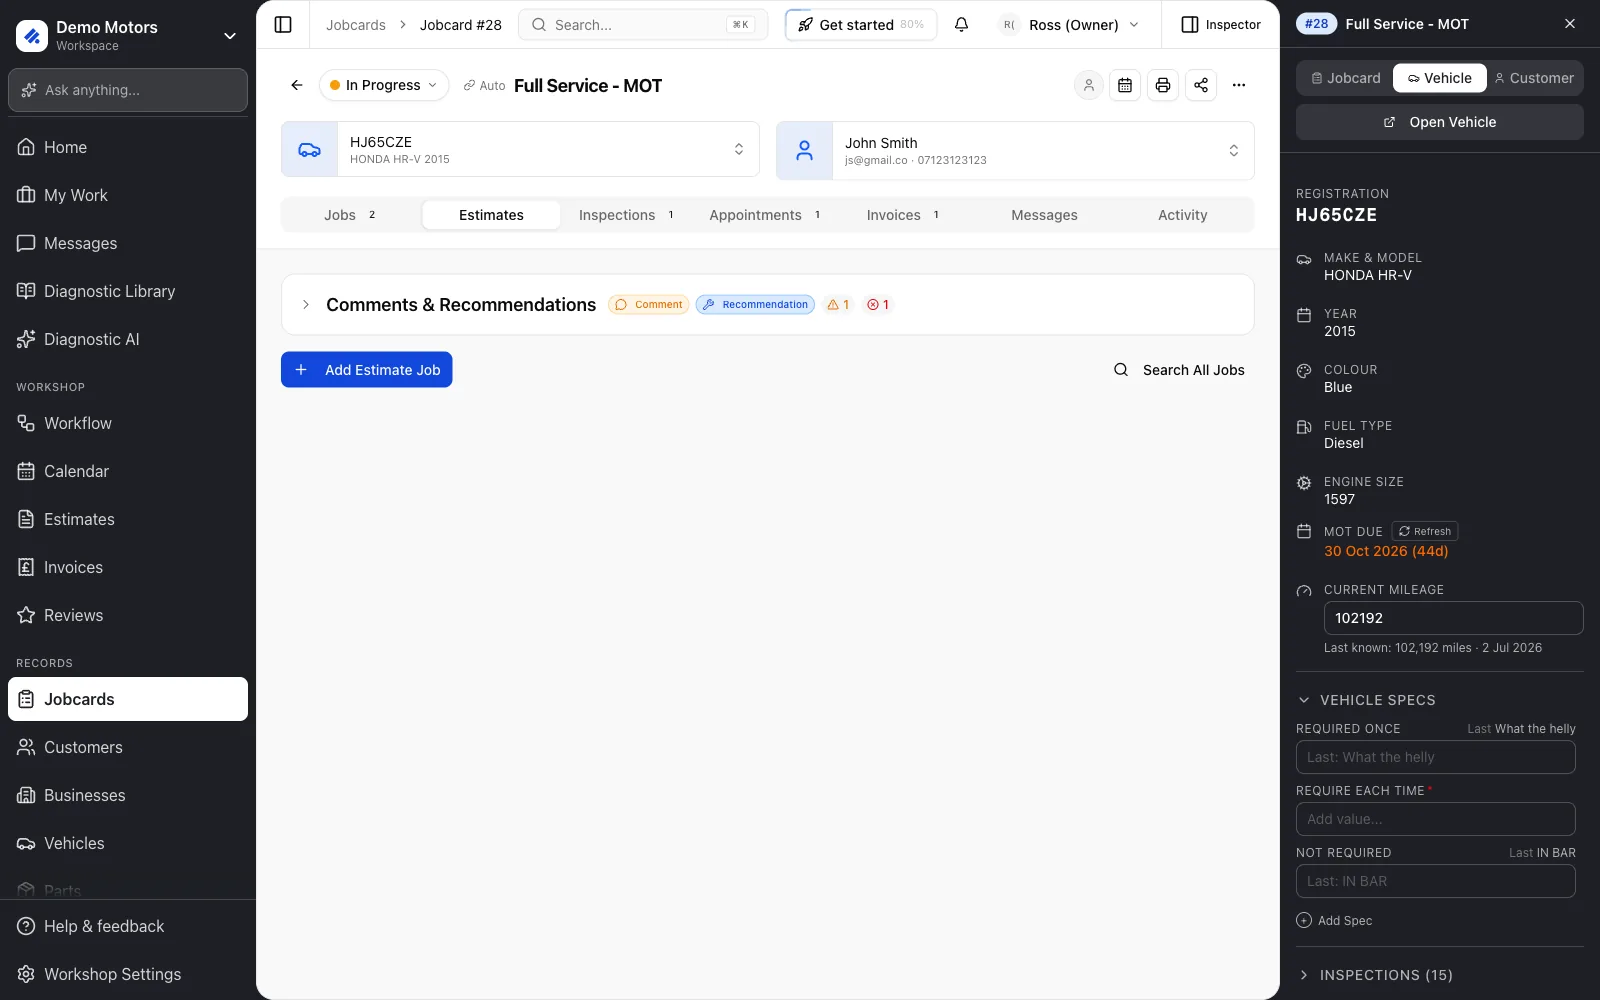The width and height of the screenshot is (1600, 1000).
Task: Open My Work in the sidebar
Action: click(x=128, y=195)
